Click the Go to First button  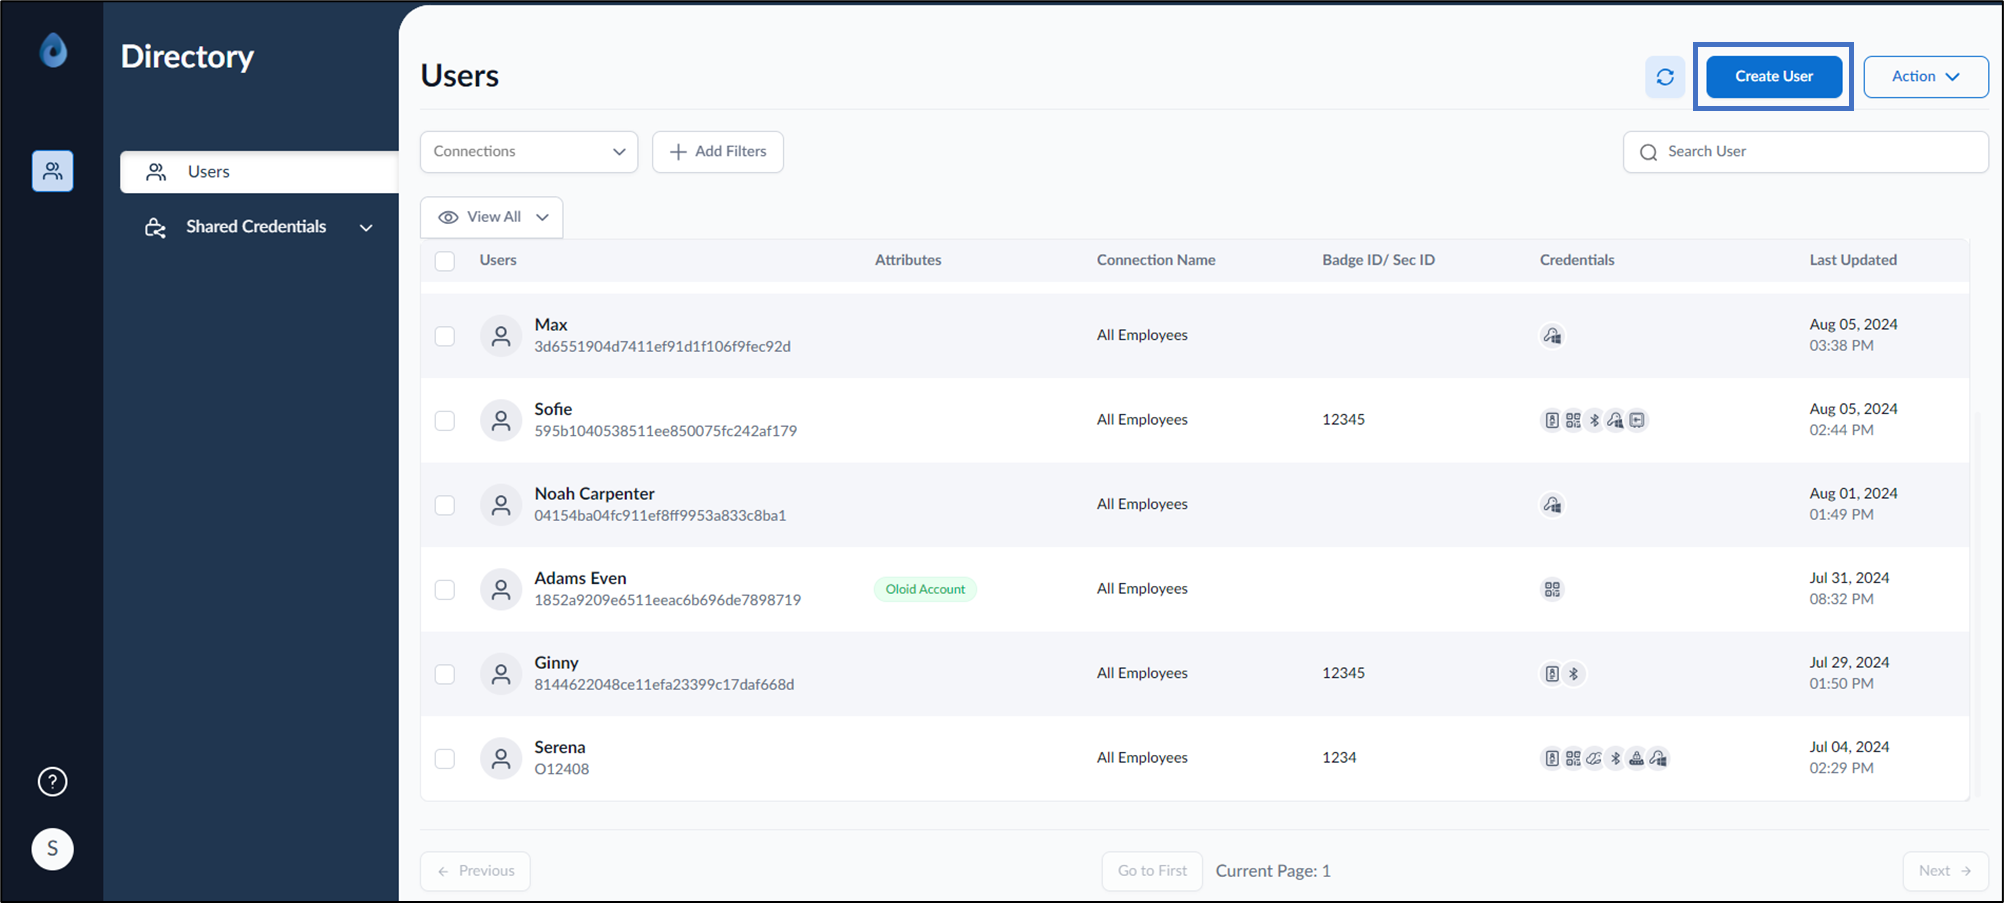pyautogui.click(x=1152, y=871)
